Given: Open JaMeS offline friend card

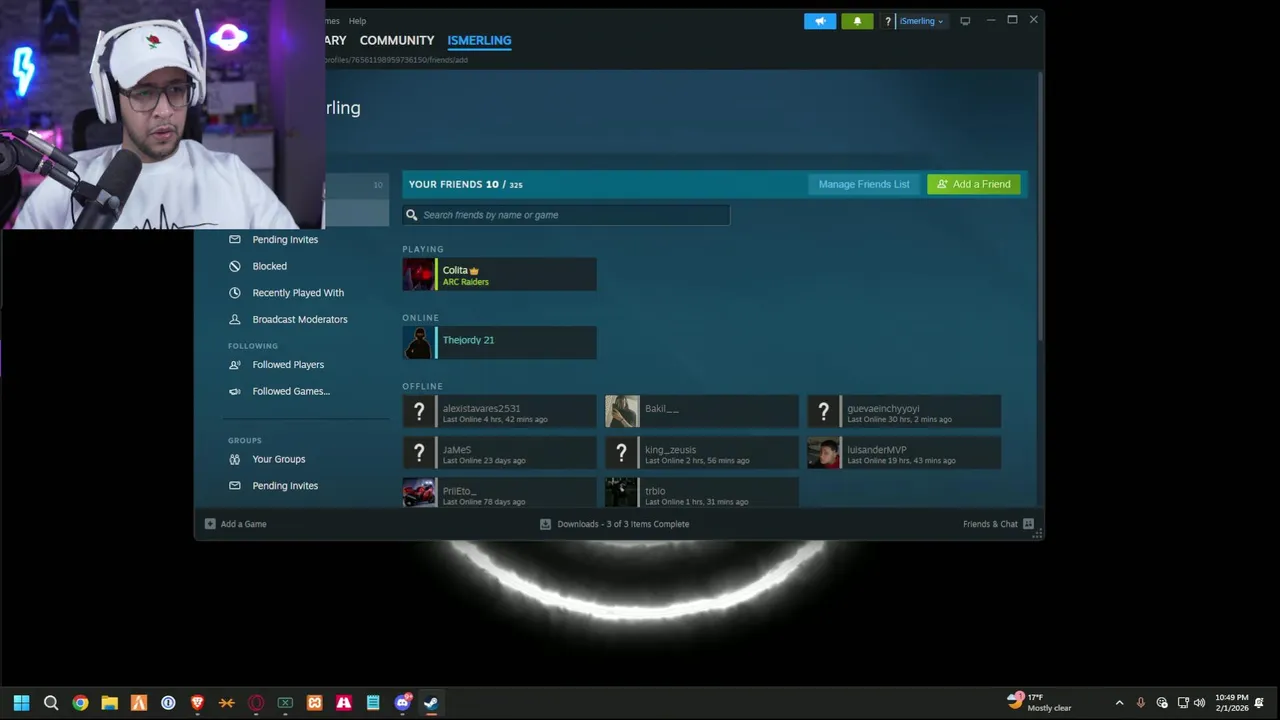Looking at the screenshot, I should 500,453.
